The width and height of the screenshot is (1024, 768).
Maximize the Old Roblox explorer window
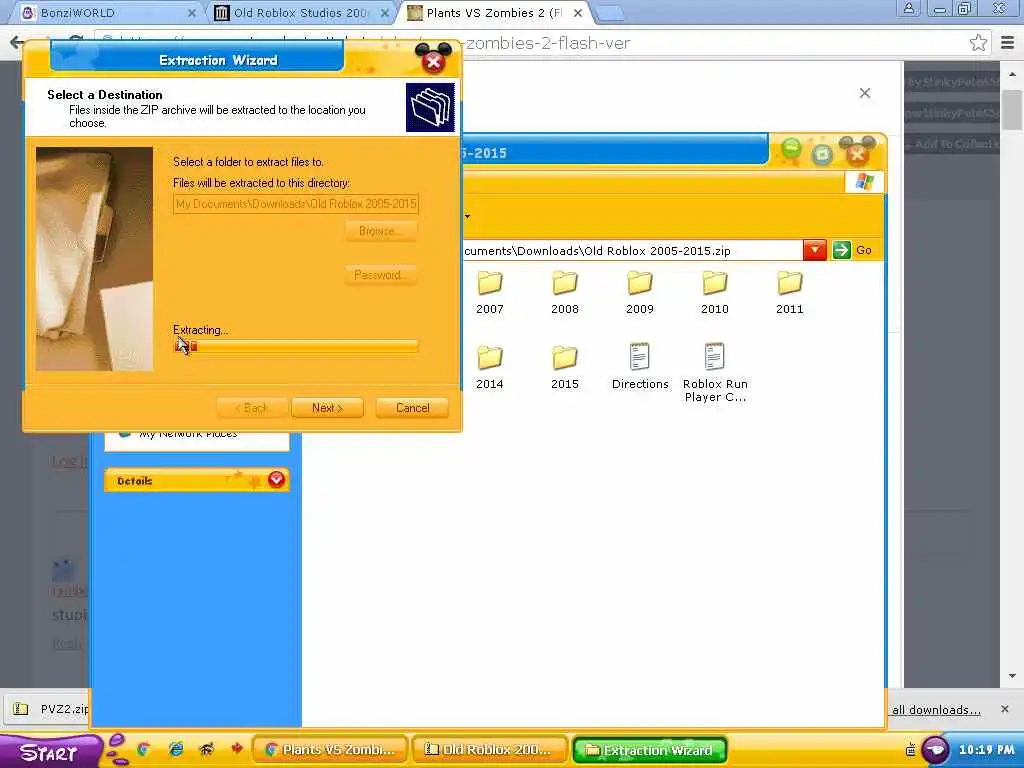coord(822,154)
